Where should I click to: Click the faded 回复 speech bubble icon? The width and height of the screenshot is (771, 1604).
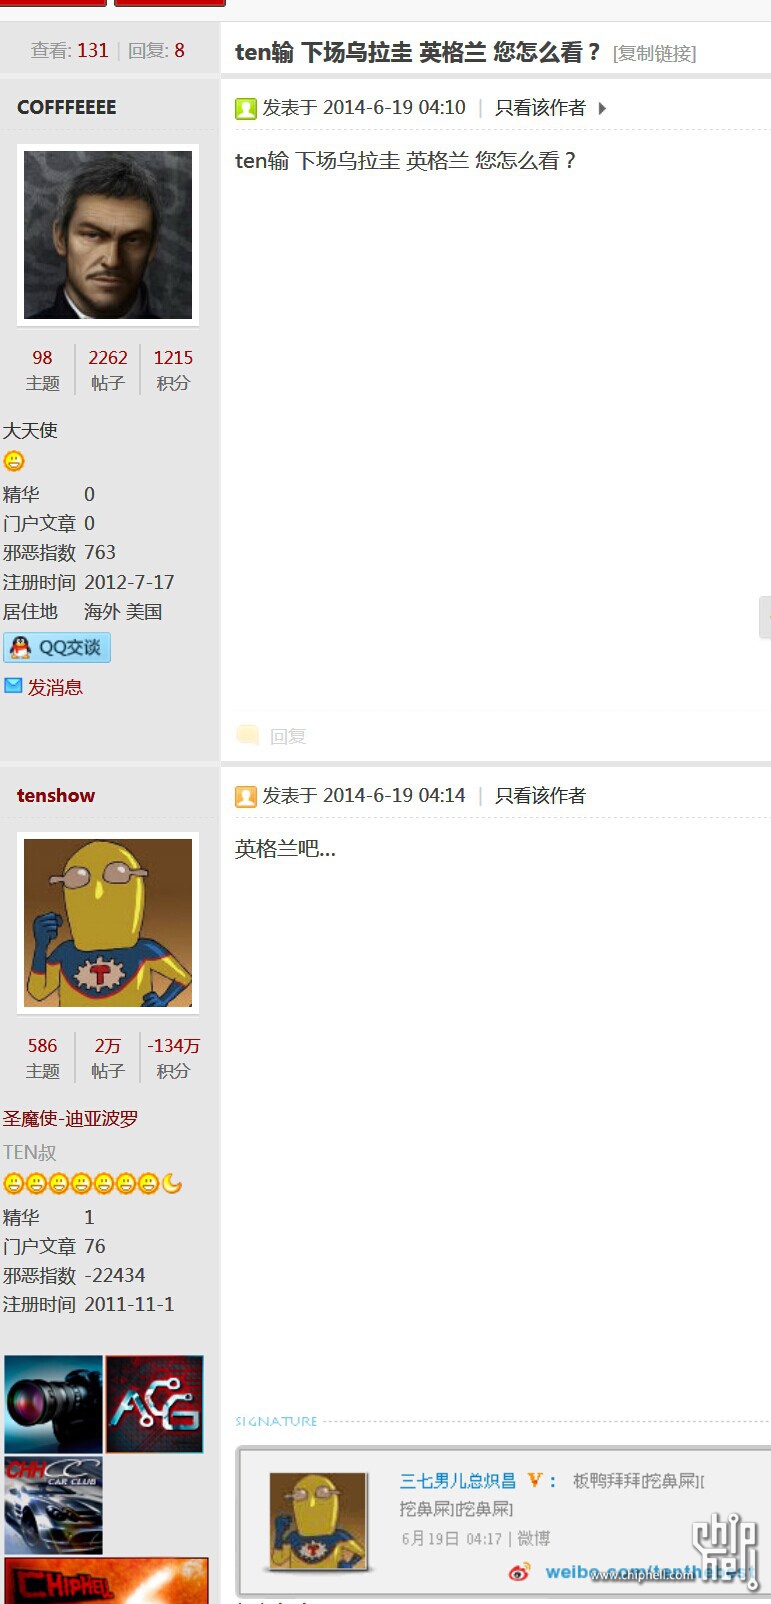click(247, 735)
